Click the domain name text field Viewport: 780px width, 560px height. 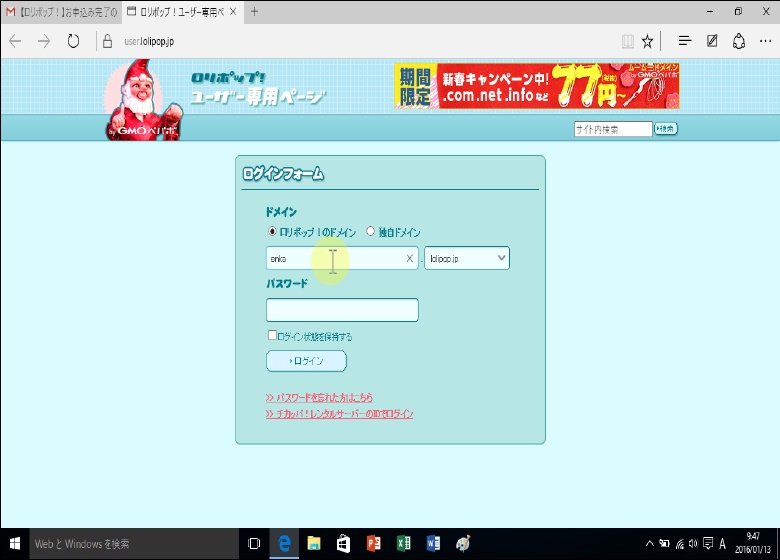point(342,259)
